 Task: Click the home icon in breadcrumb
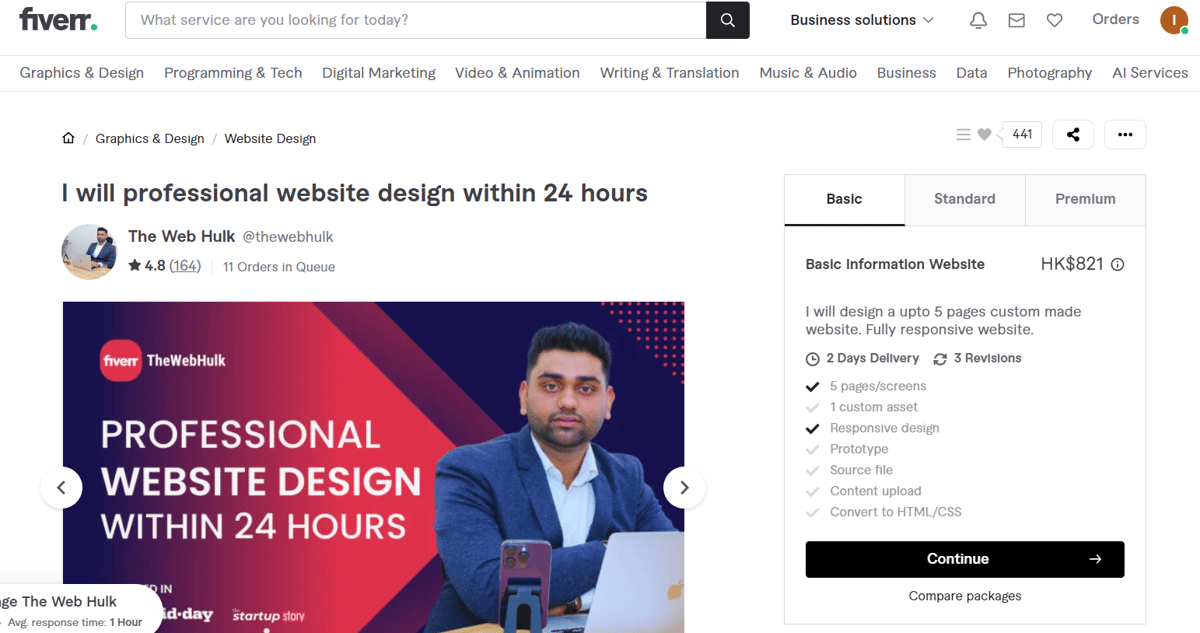[68, 138]
